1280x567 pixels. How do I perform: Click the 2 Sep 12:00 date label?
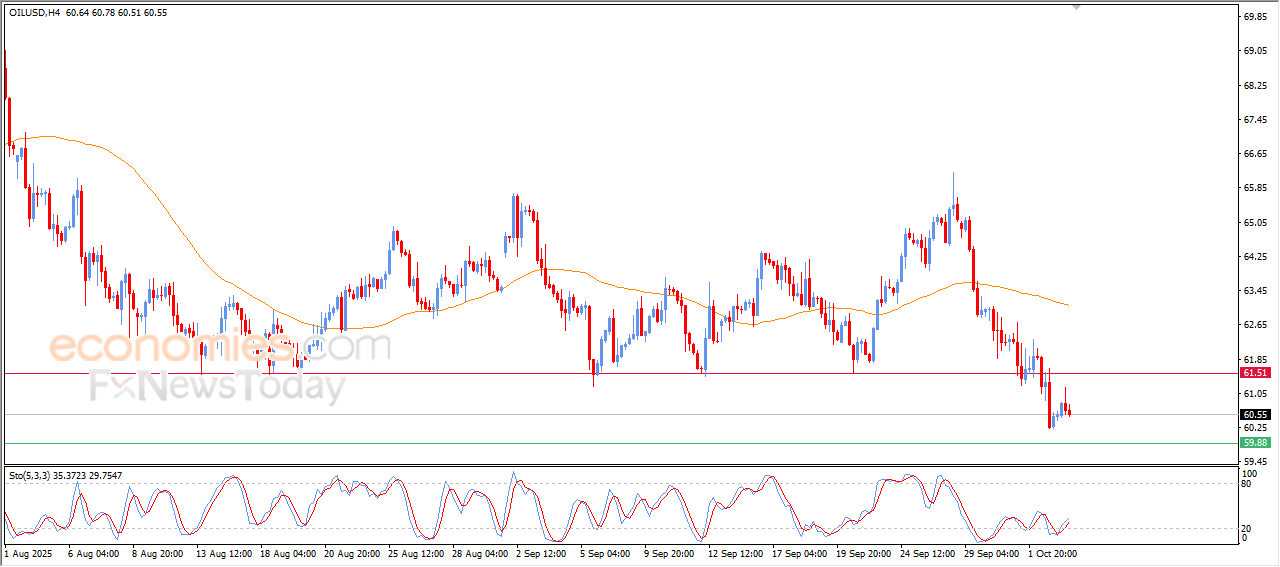[x=539, y=553]
